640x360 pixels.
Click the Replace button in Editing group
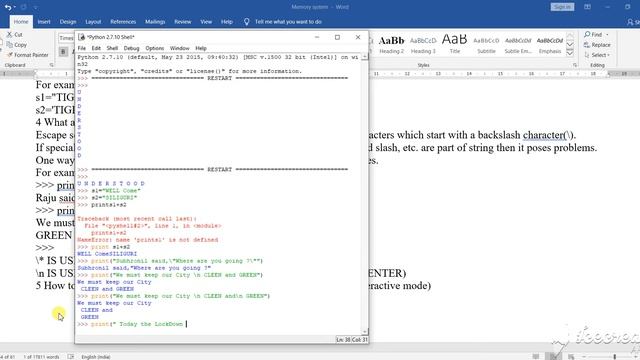point(597,45)
